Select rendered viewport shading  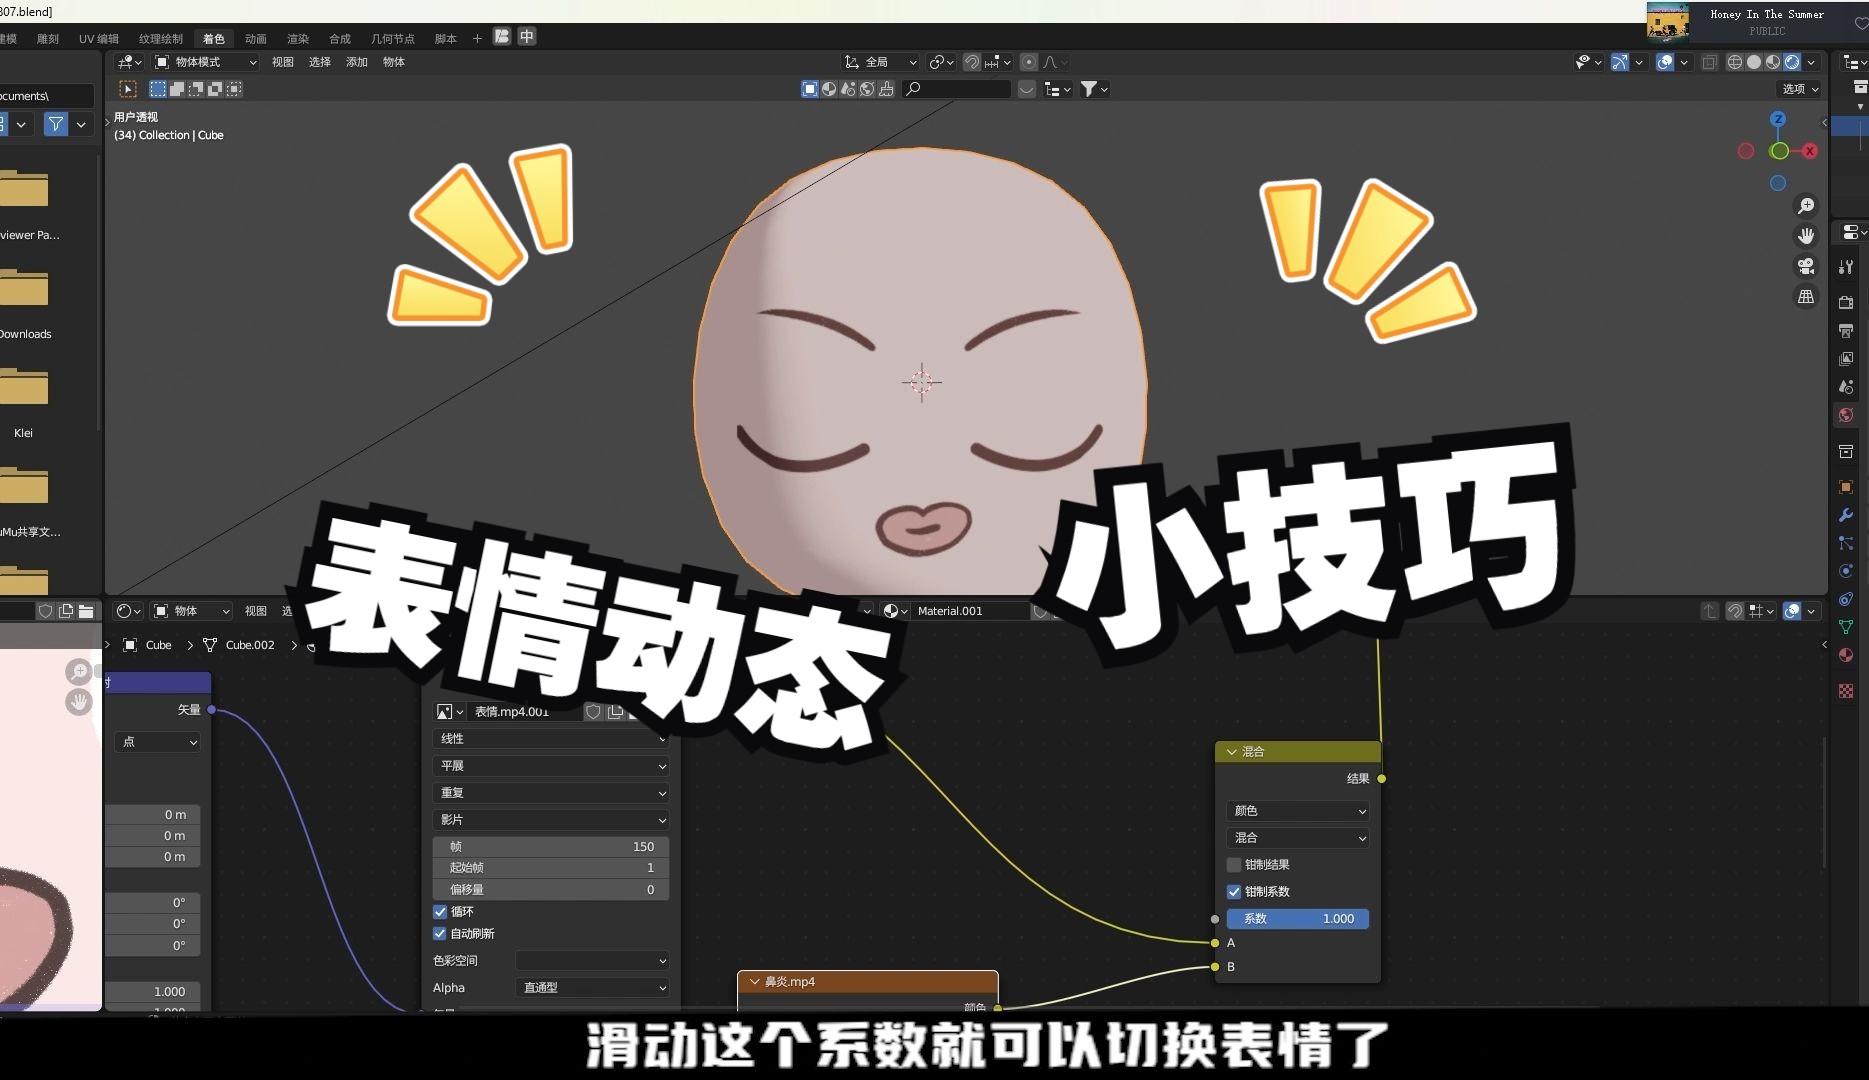tap(1792, 62)
